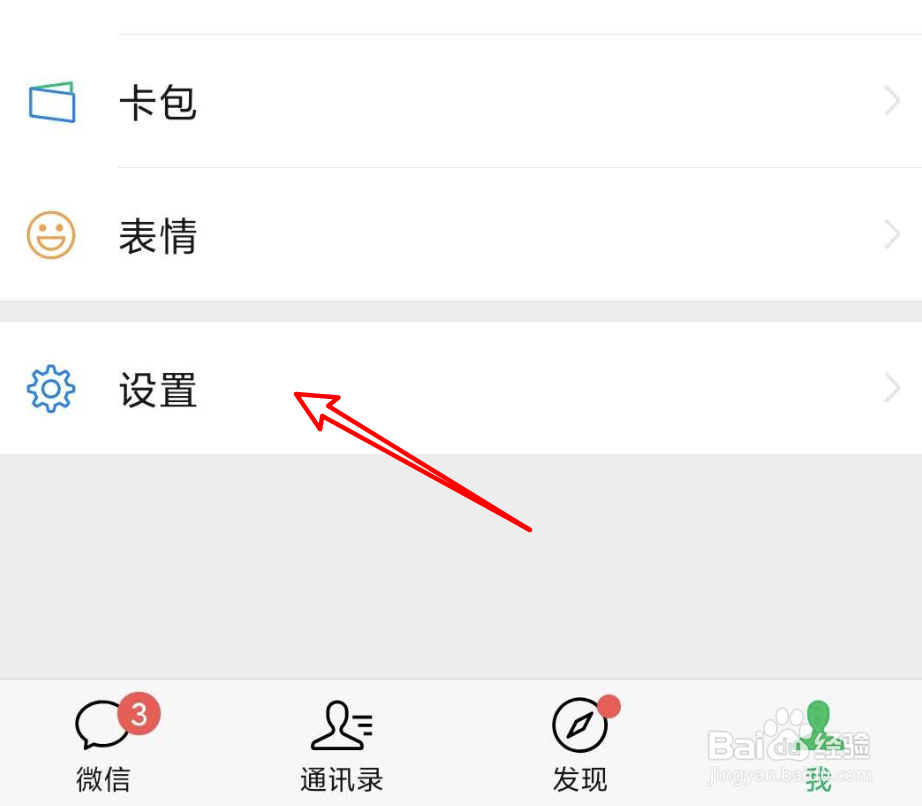
Task: Tap the orange smiley sticker icon
Action: (x=51, y=235)
